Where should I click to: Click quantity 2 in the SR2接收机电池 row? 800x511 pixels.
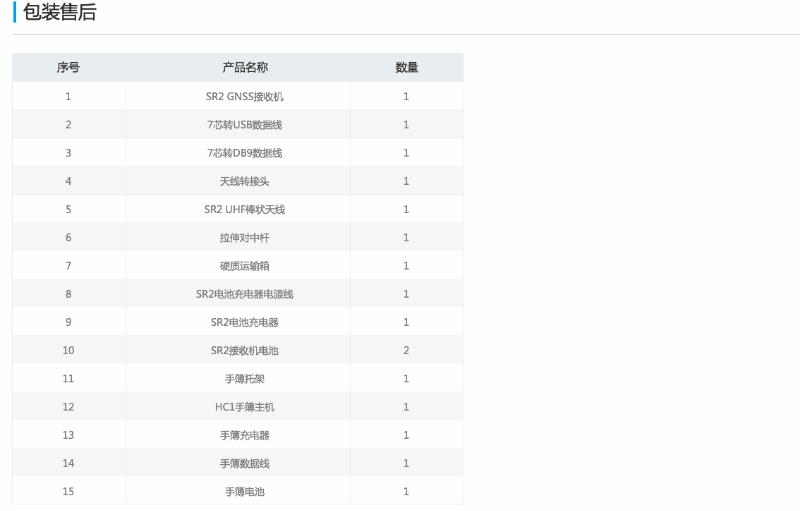pyautogui.click(x=406, y=350)
